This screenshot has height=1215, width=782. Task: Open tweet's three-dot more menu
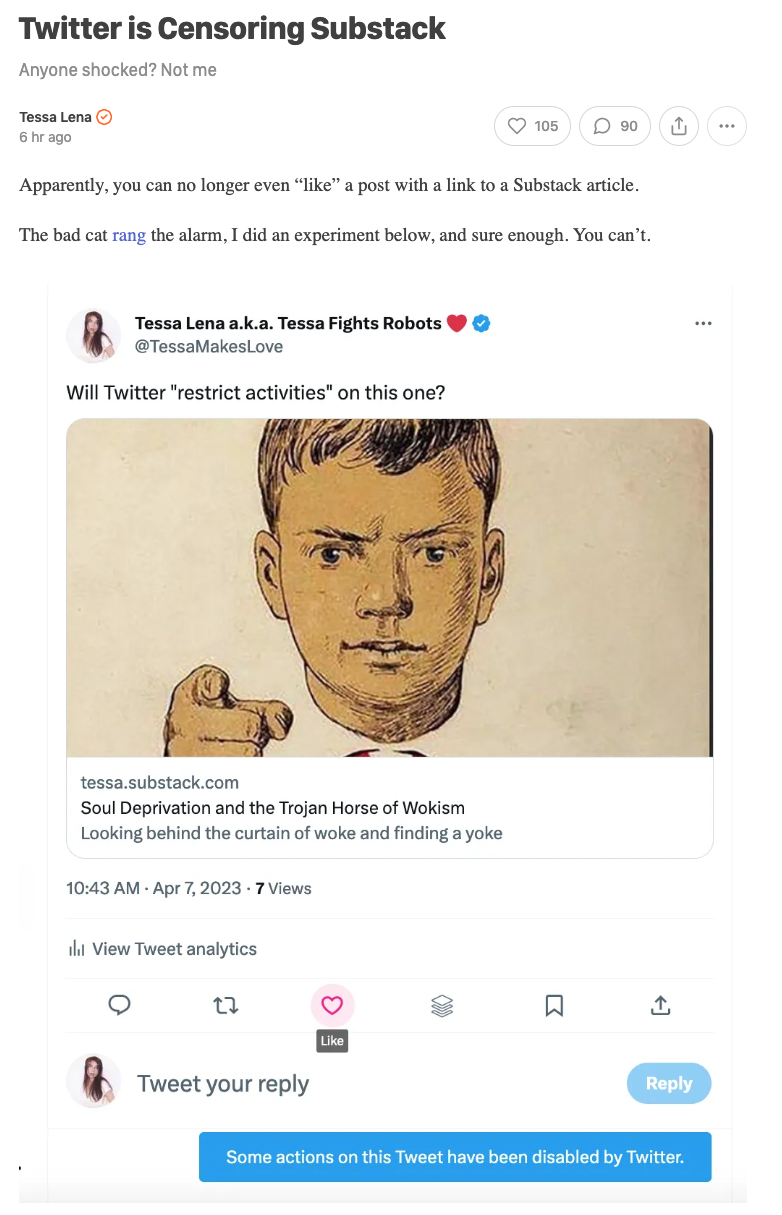click(x=703, y=323)
